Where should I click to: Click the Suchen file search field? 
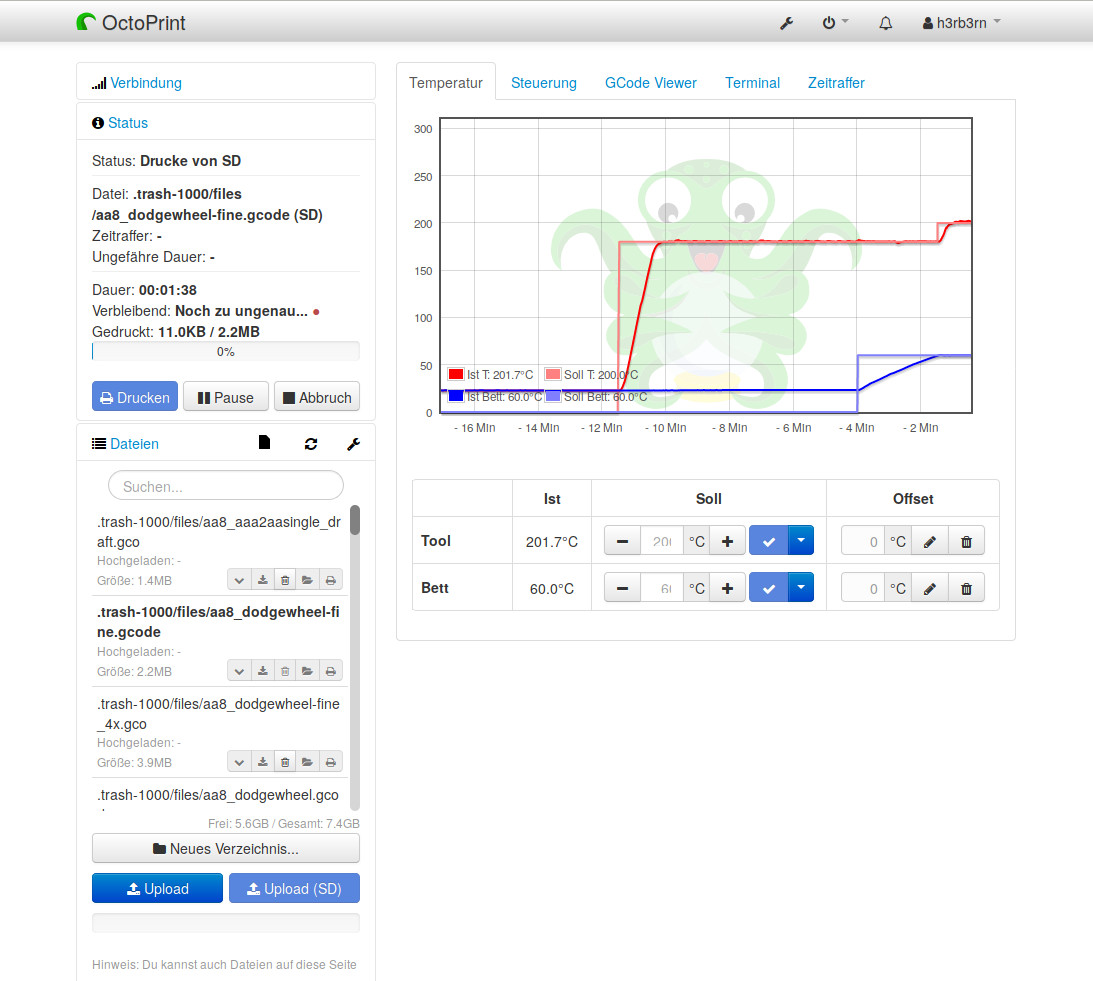pyautogui.click(x=226, y=486)
